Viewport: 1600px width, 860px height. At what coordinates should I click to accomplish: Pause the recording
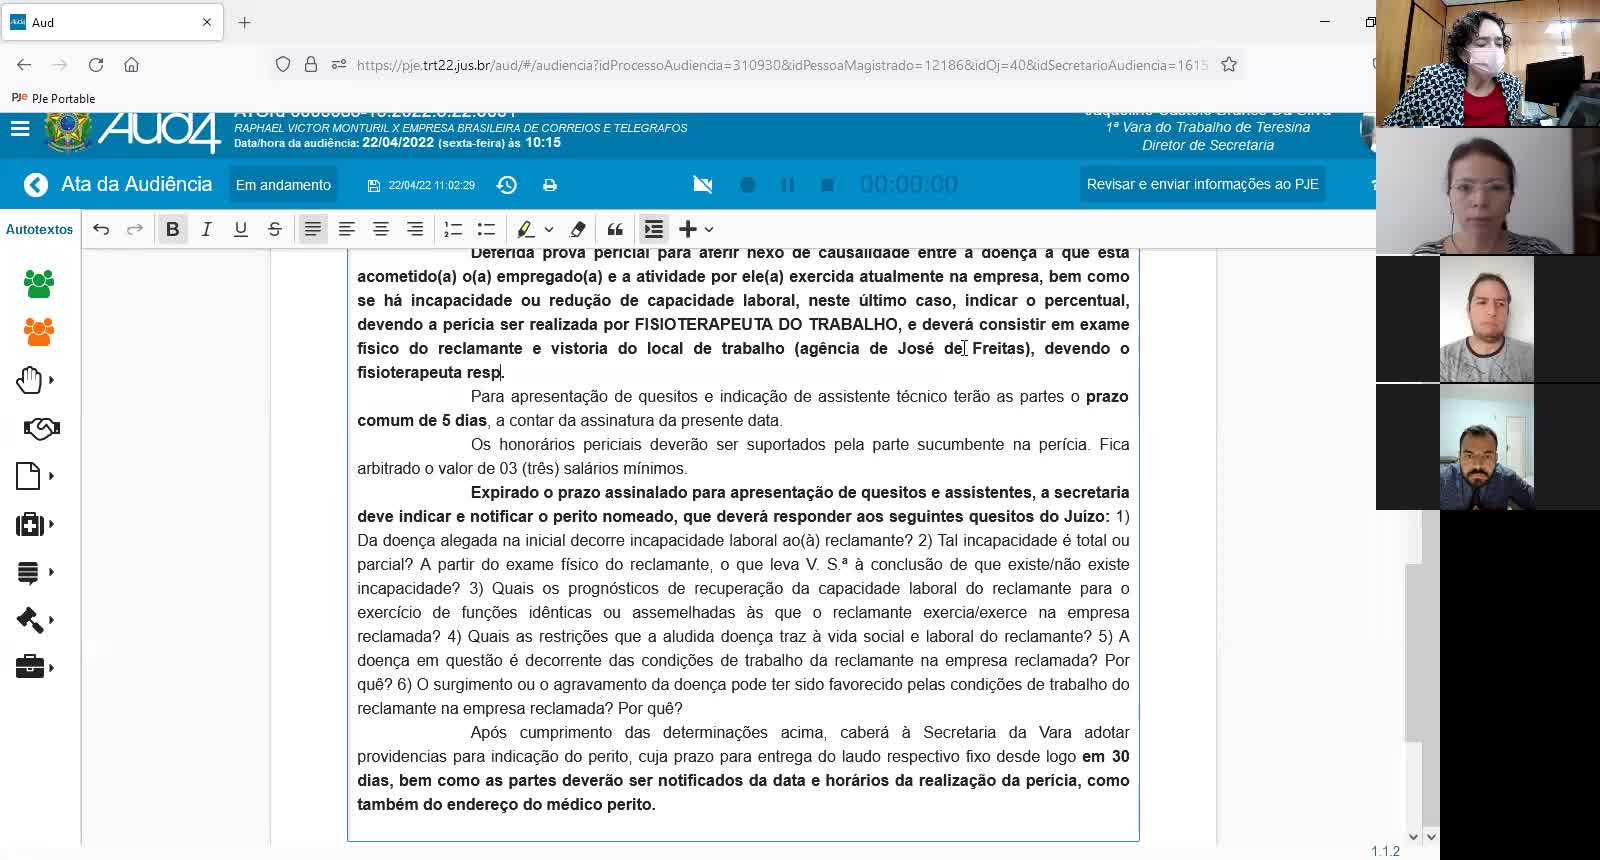pyautogui.click(x=788, y=185)
